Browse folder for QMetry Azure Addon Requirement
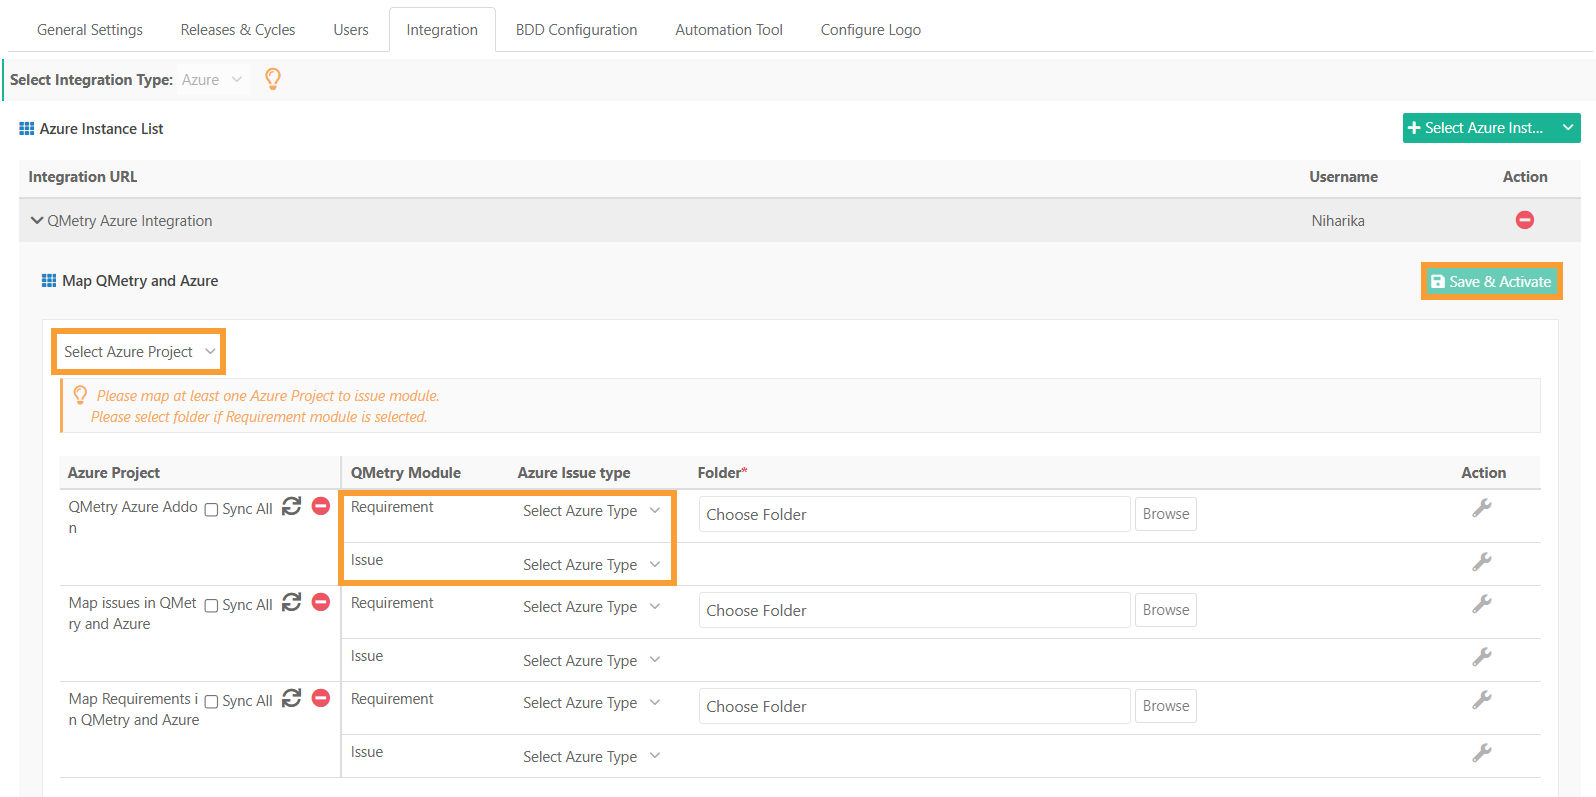This screenshot has width=1596, height=797. [x=1166, y=514]
